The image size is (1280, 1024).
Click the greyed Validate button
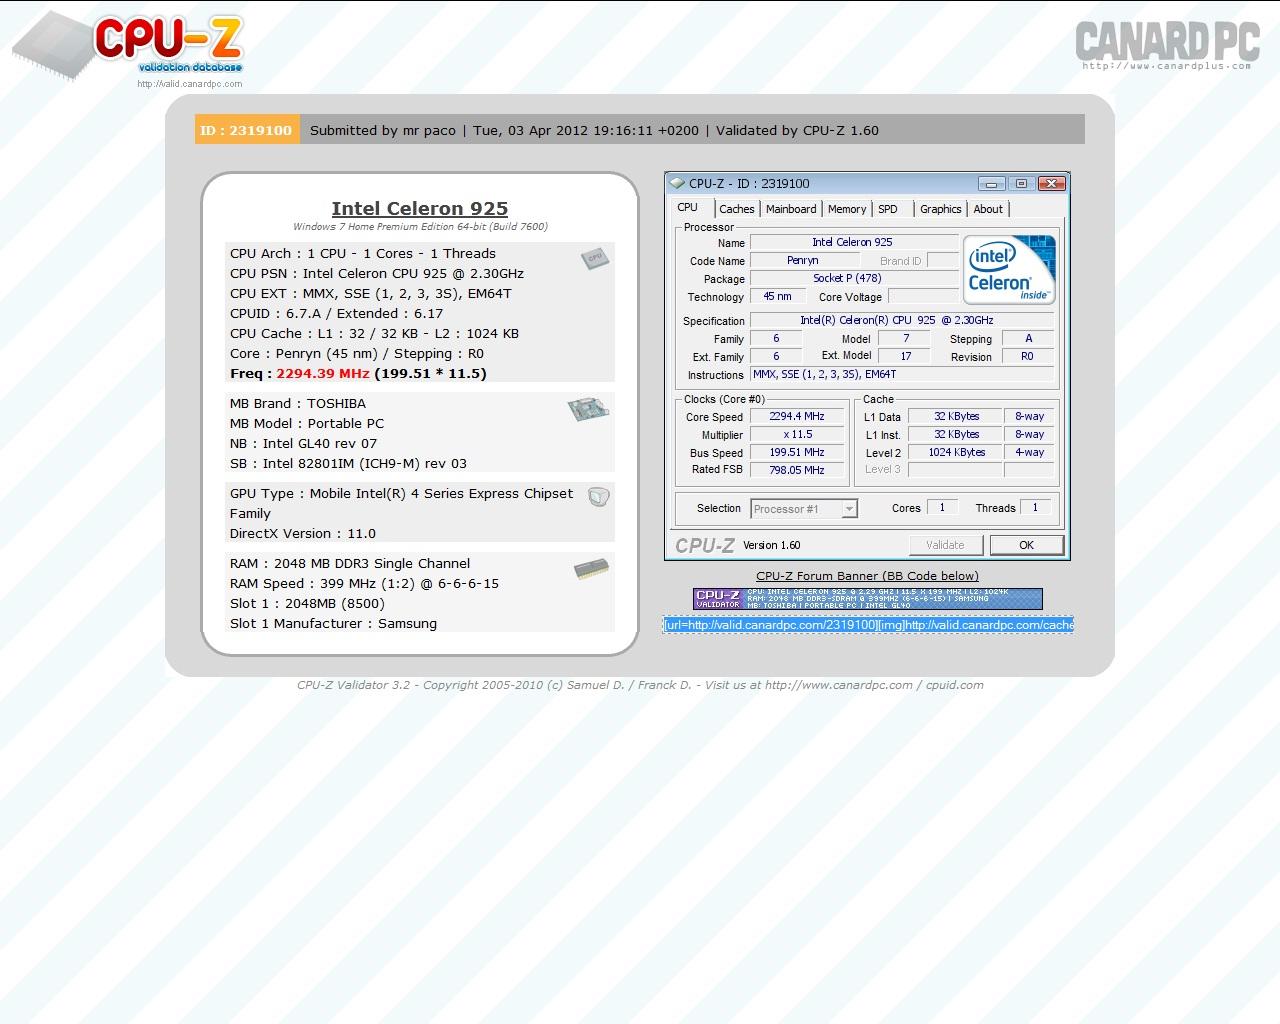[x=945, y=545]
